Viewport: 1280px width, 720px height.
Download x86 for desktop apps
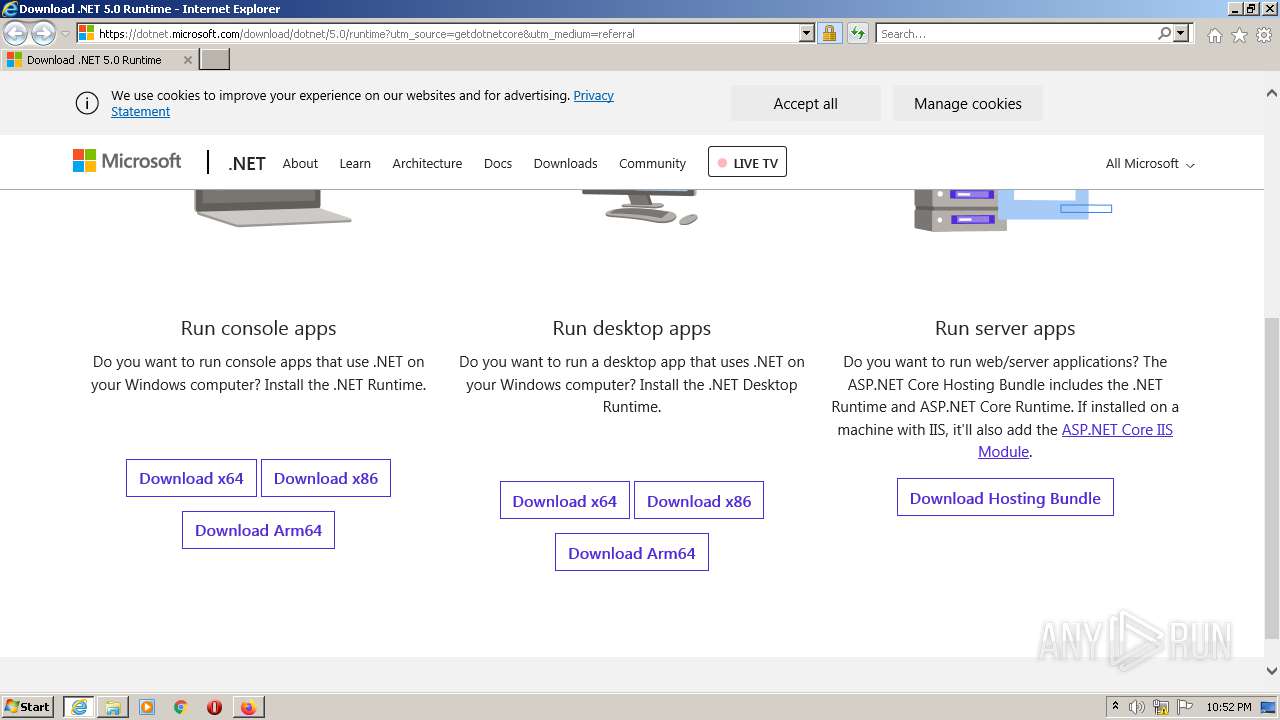699,501
